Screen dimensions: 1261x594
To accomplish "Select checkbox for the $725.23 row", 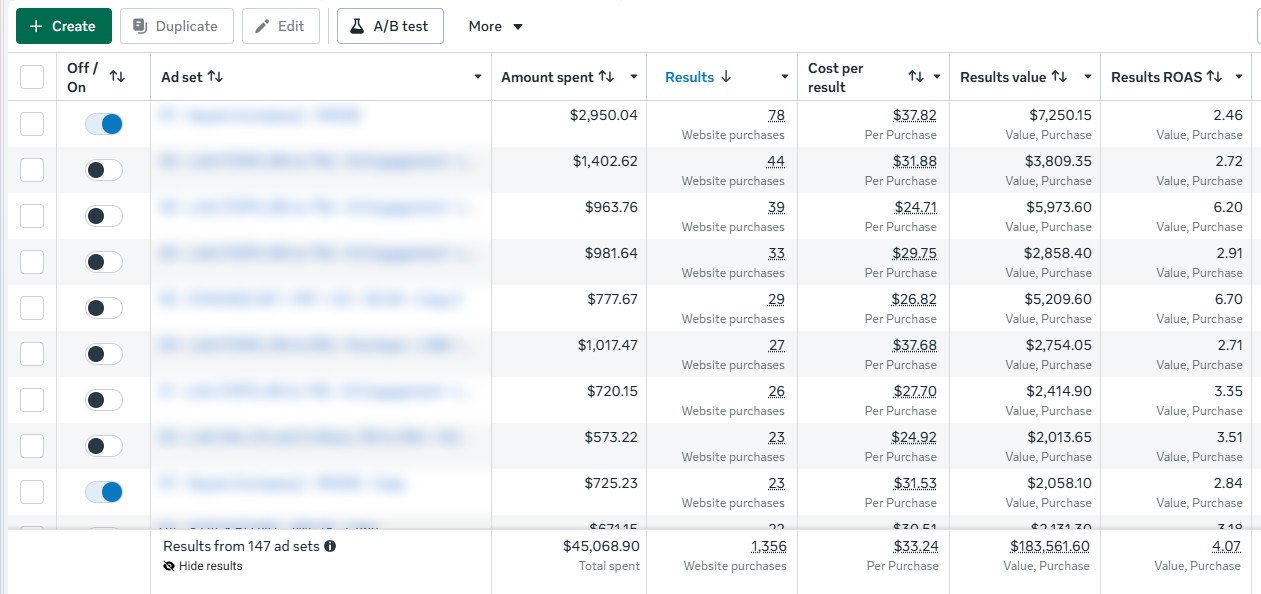I will pyautogui.click(x=32, y=492).
